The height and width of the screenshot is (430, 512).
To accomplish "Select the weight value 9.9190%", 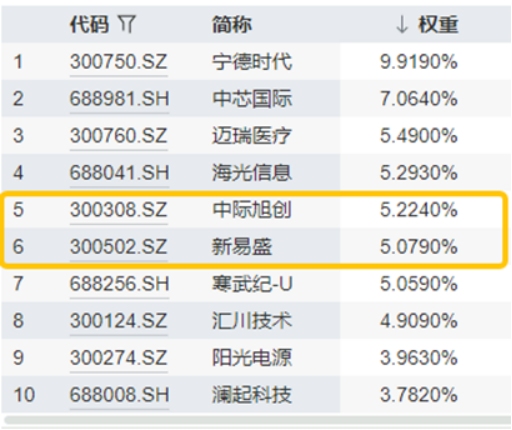I will click(x=419, y=62).
